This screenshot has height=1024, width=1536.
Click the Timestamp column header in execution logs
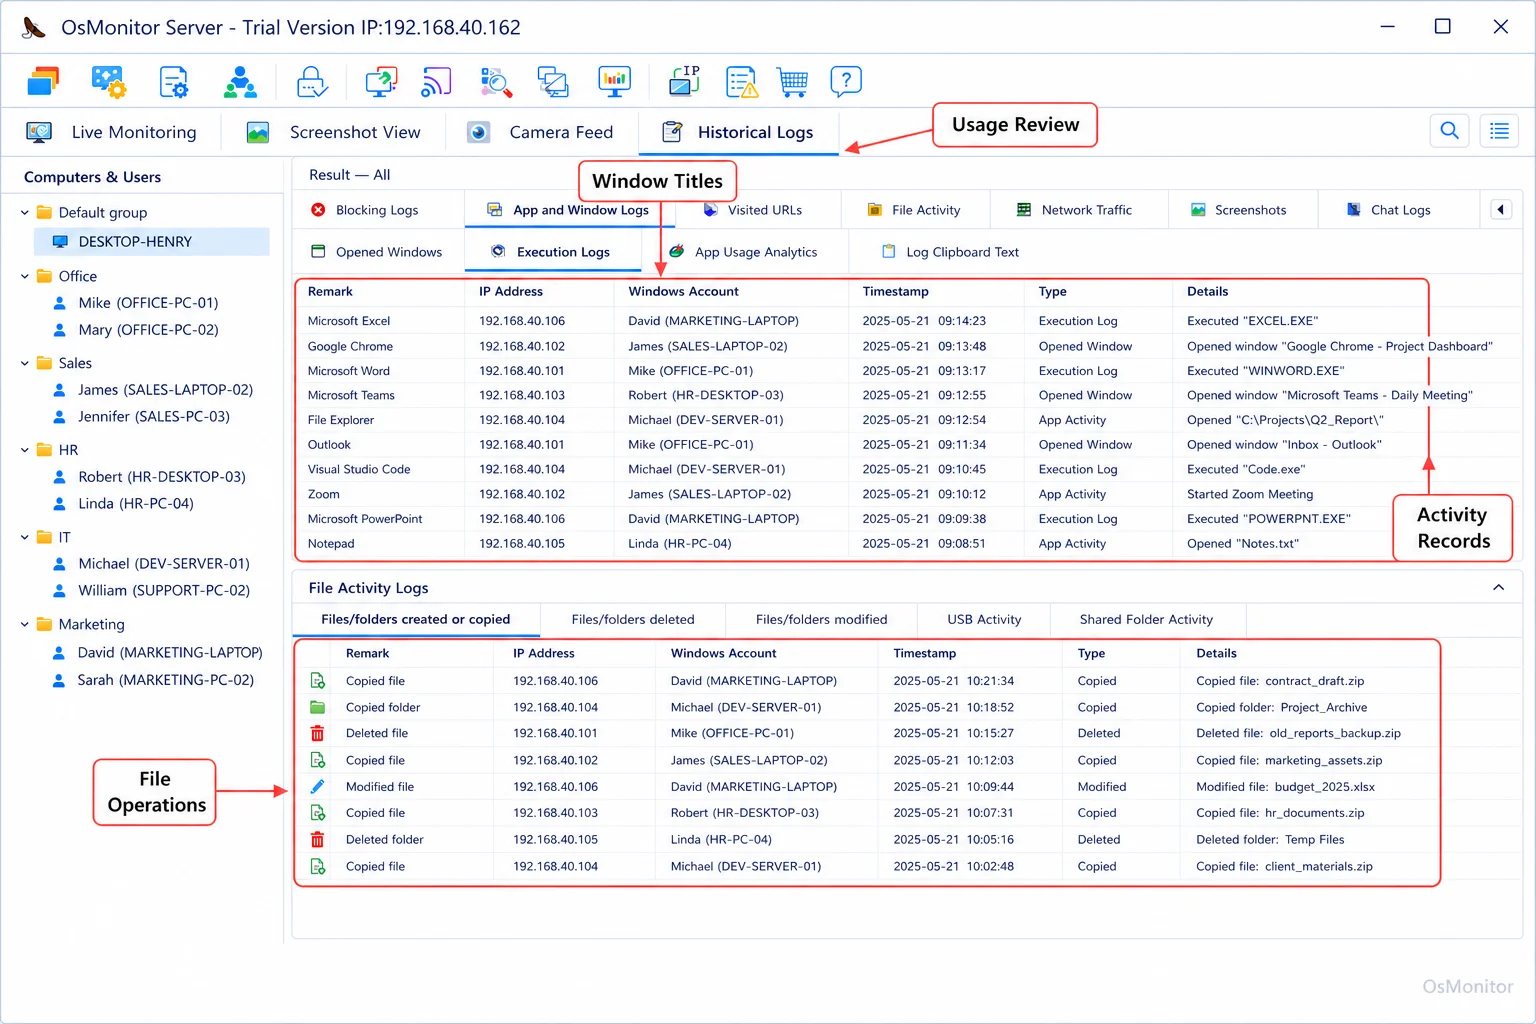(x=895, y=292)
